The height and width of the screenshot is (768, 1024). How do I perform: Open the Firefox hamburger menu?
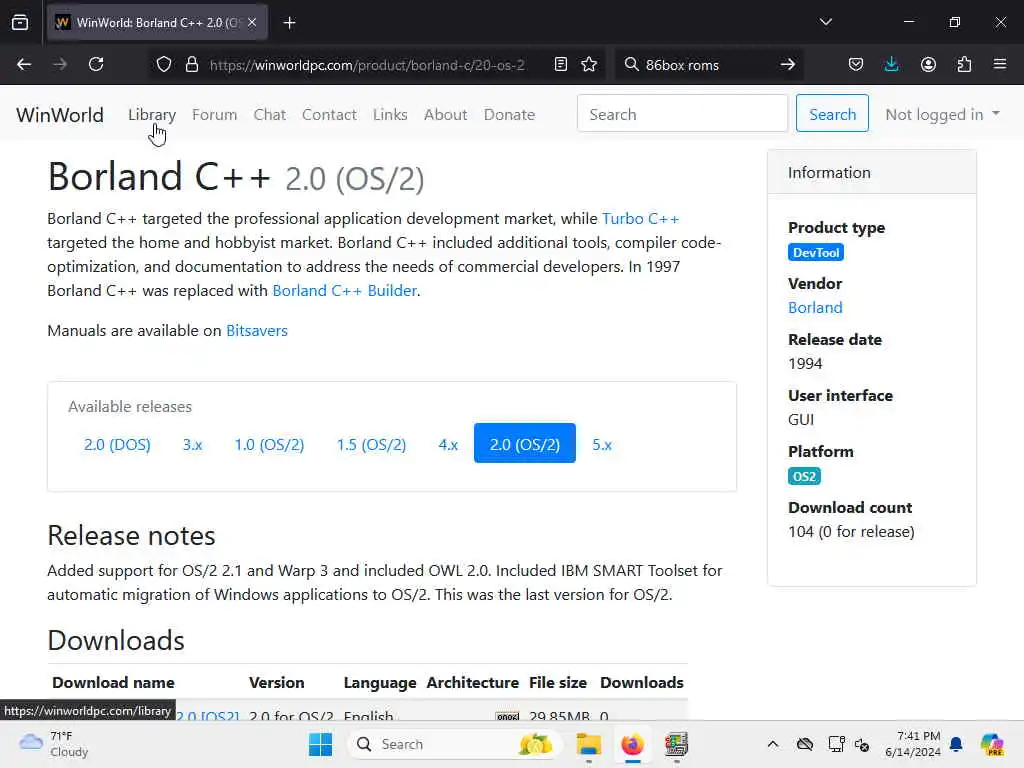click(x=1000, y=65)
